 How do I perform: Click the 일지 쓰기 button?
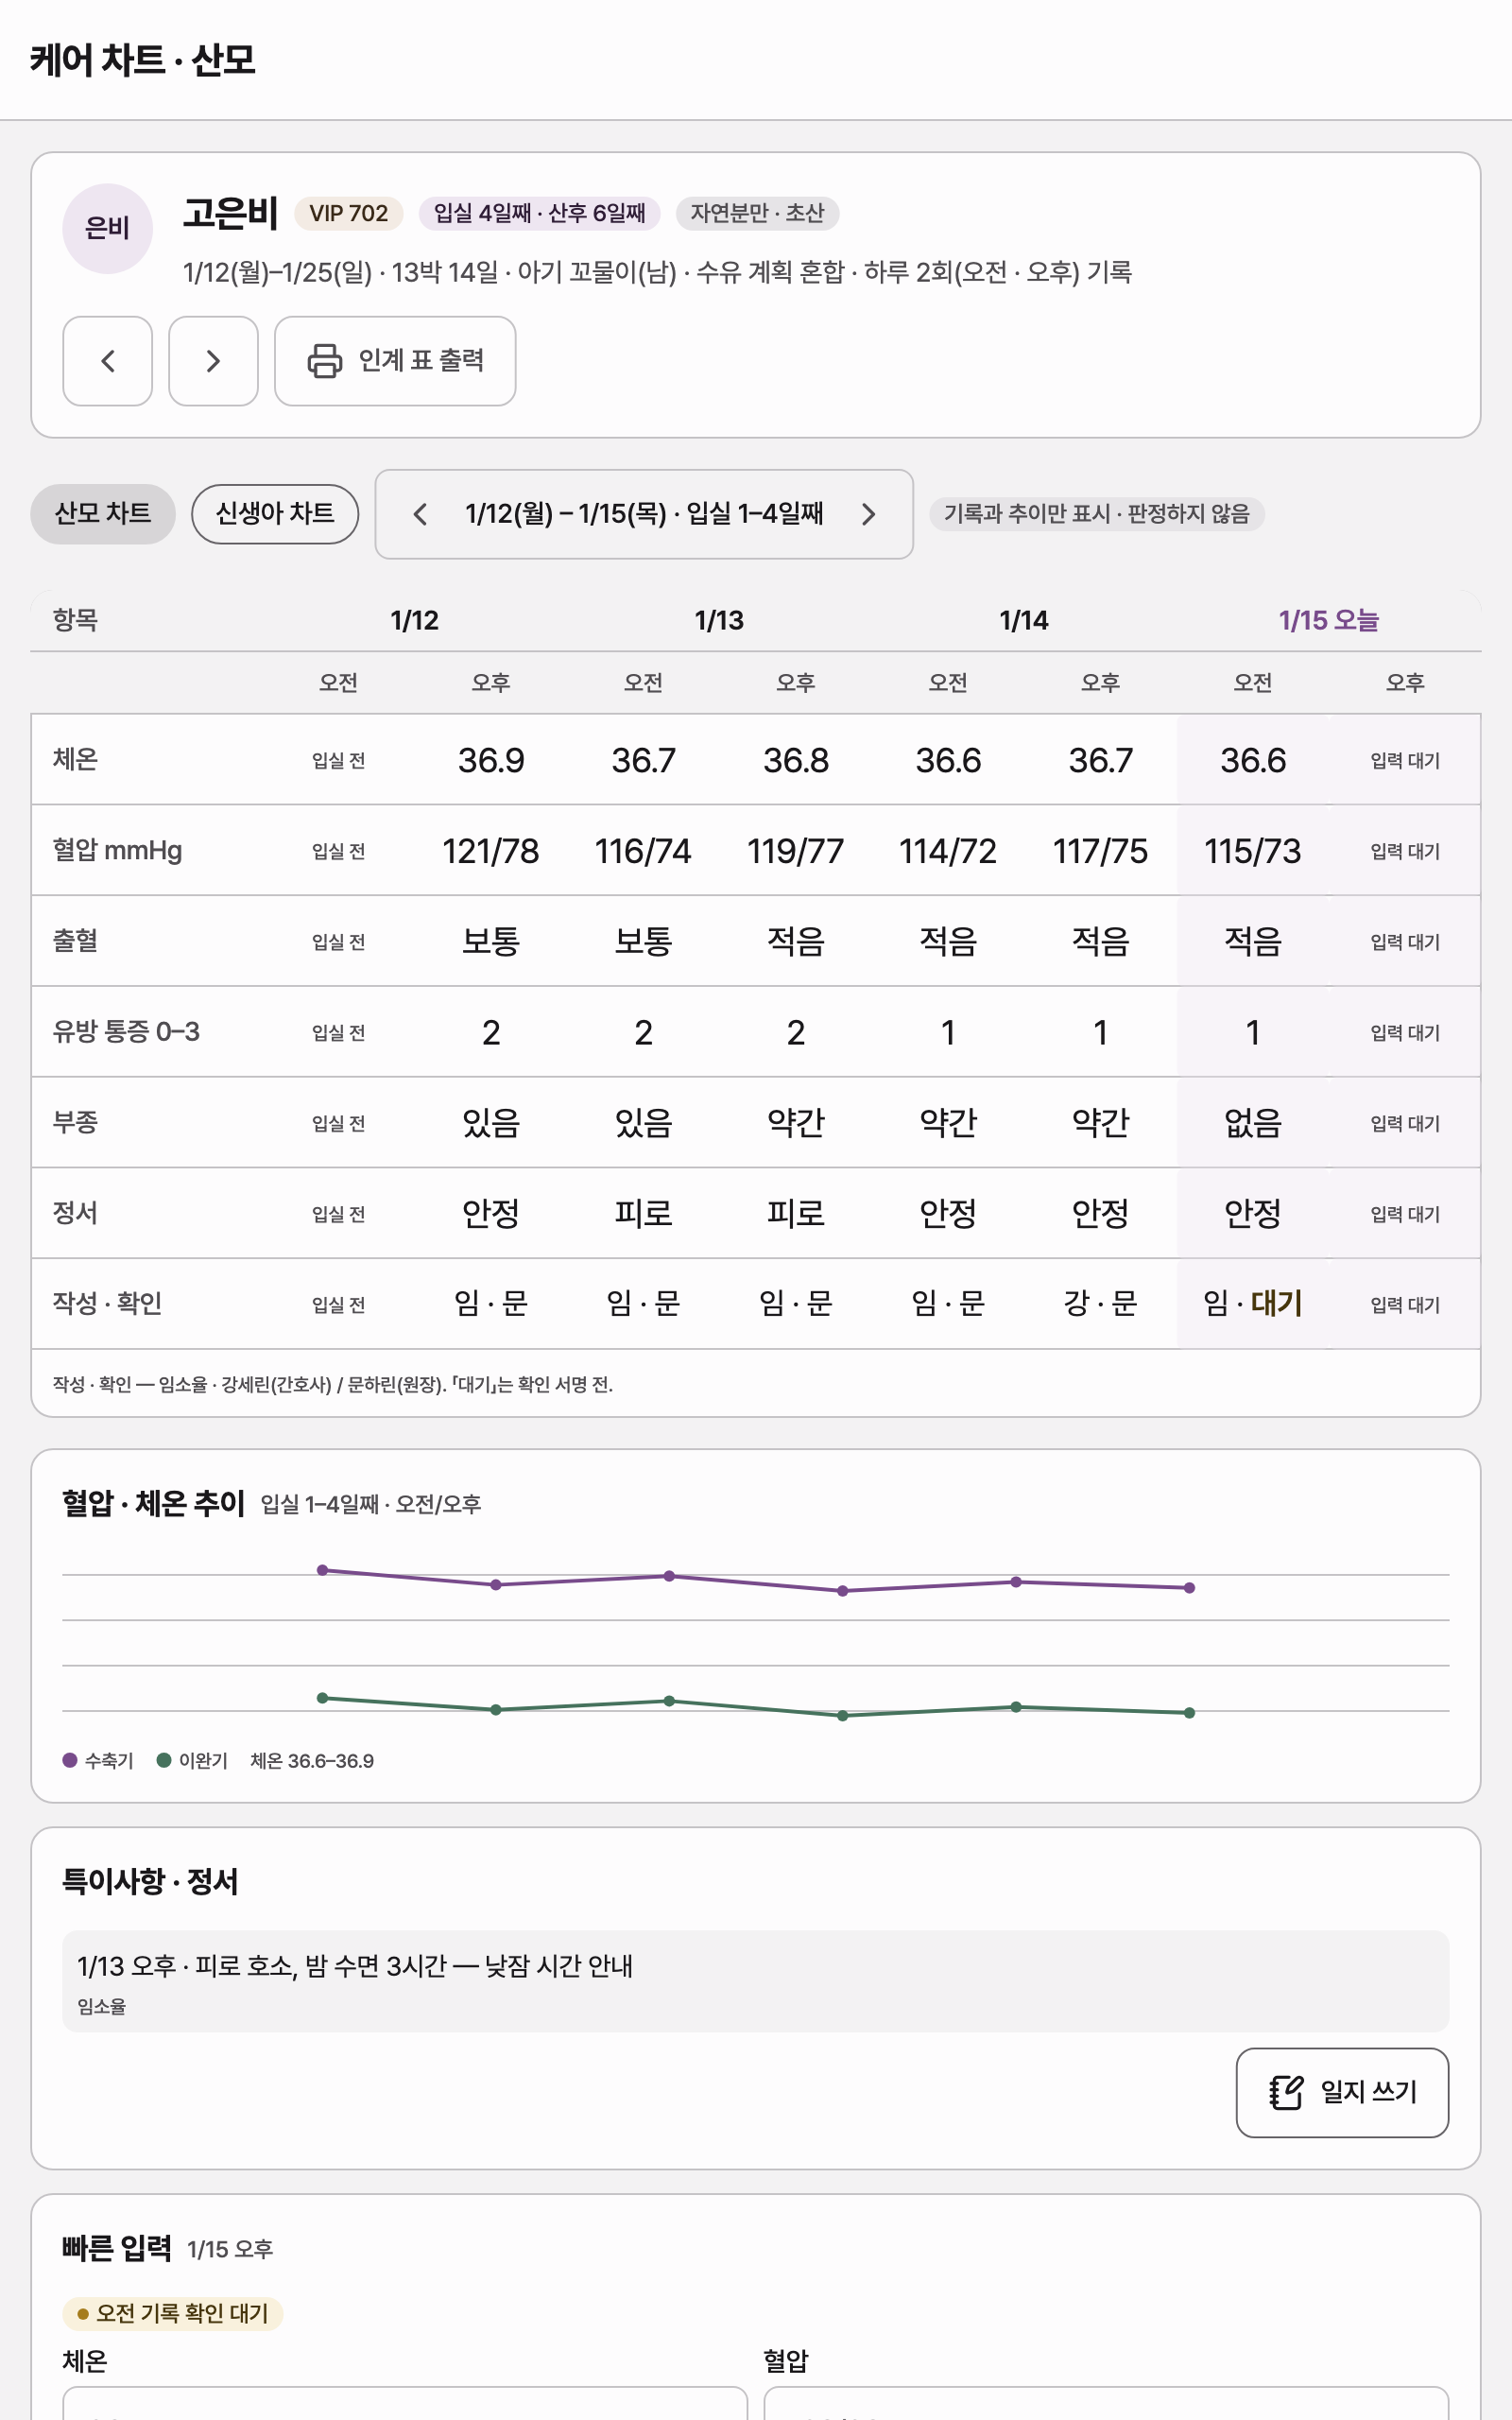click(x=1342, y=2092)
